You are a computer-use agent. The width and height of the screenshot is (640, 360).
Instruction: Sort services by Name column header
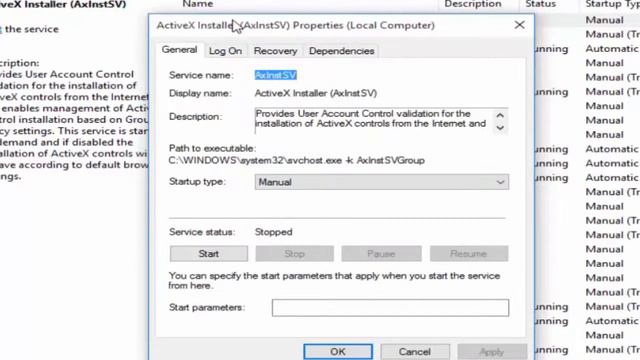(x=198, y=4)
